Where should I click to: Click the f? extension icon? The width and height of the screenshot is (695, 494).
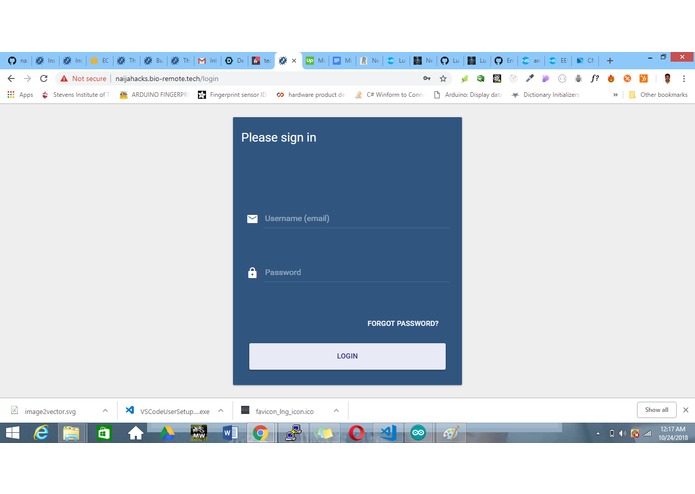pos(594,78)
